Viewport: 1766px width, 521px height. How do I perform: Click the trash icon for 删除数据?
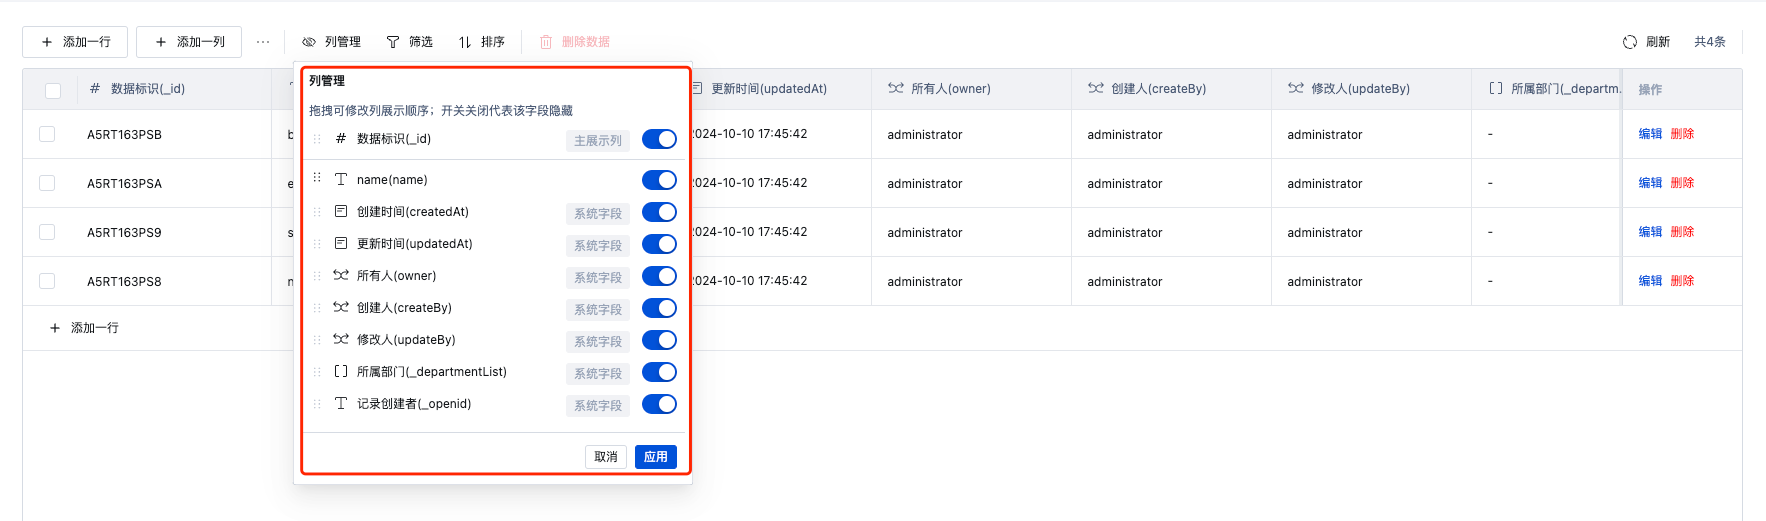[546, 42]
